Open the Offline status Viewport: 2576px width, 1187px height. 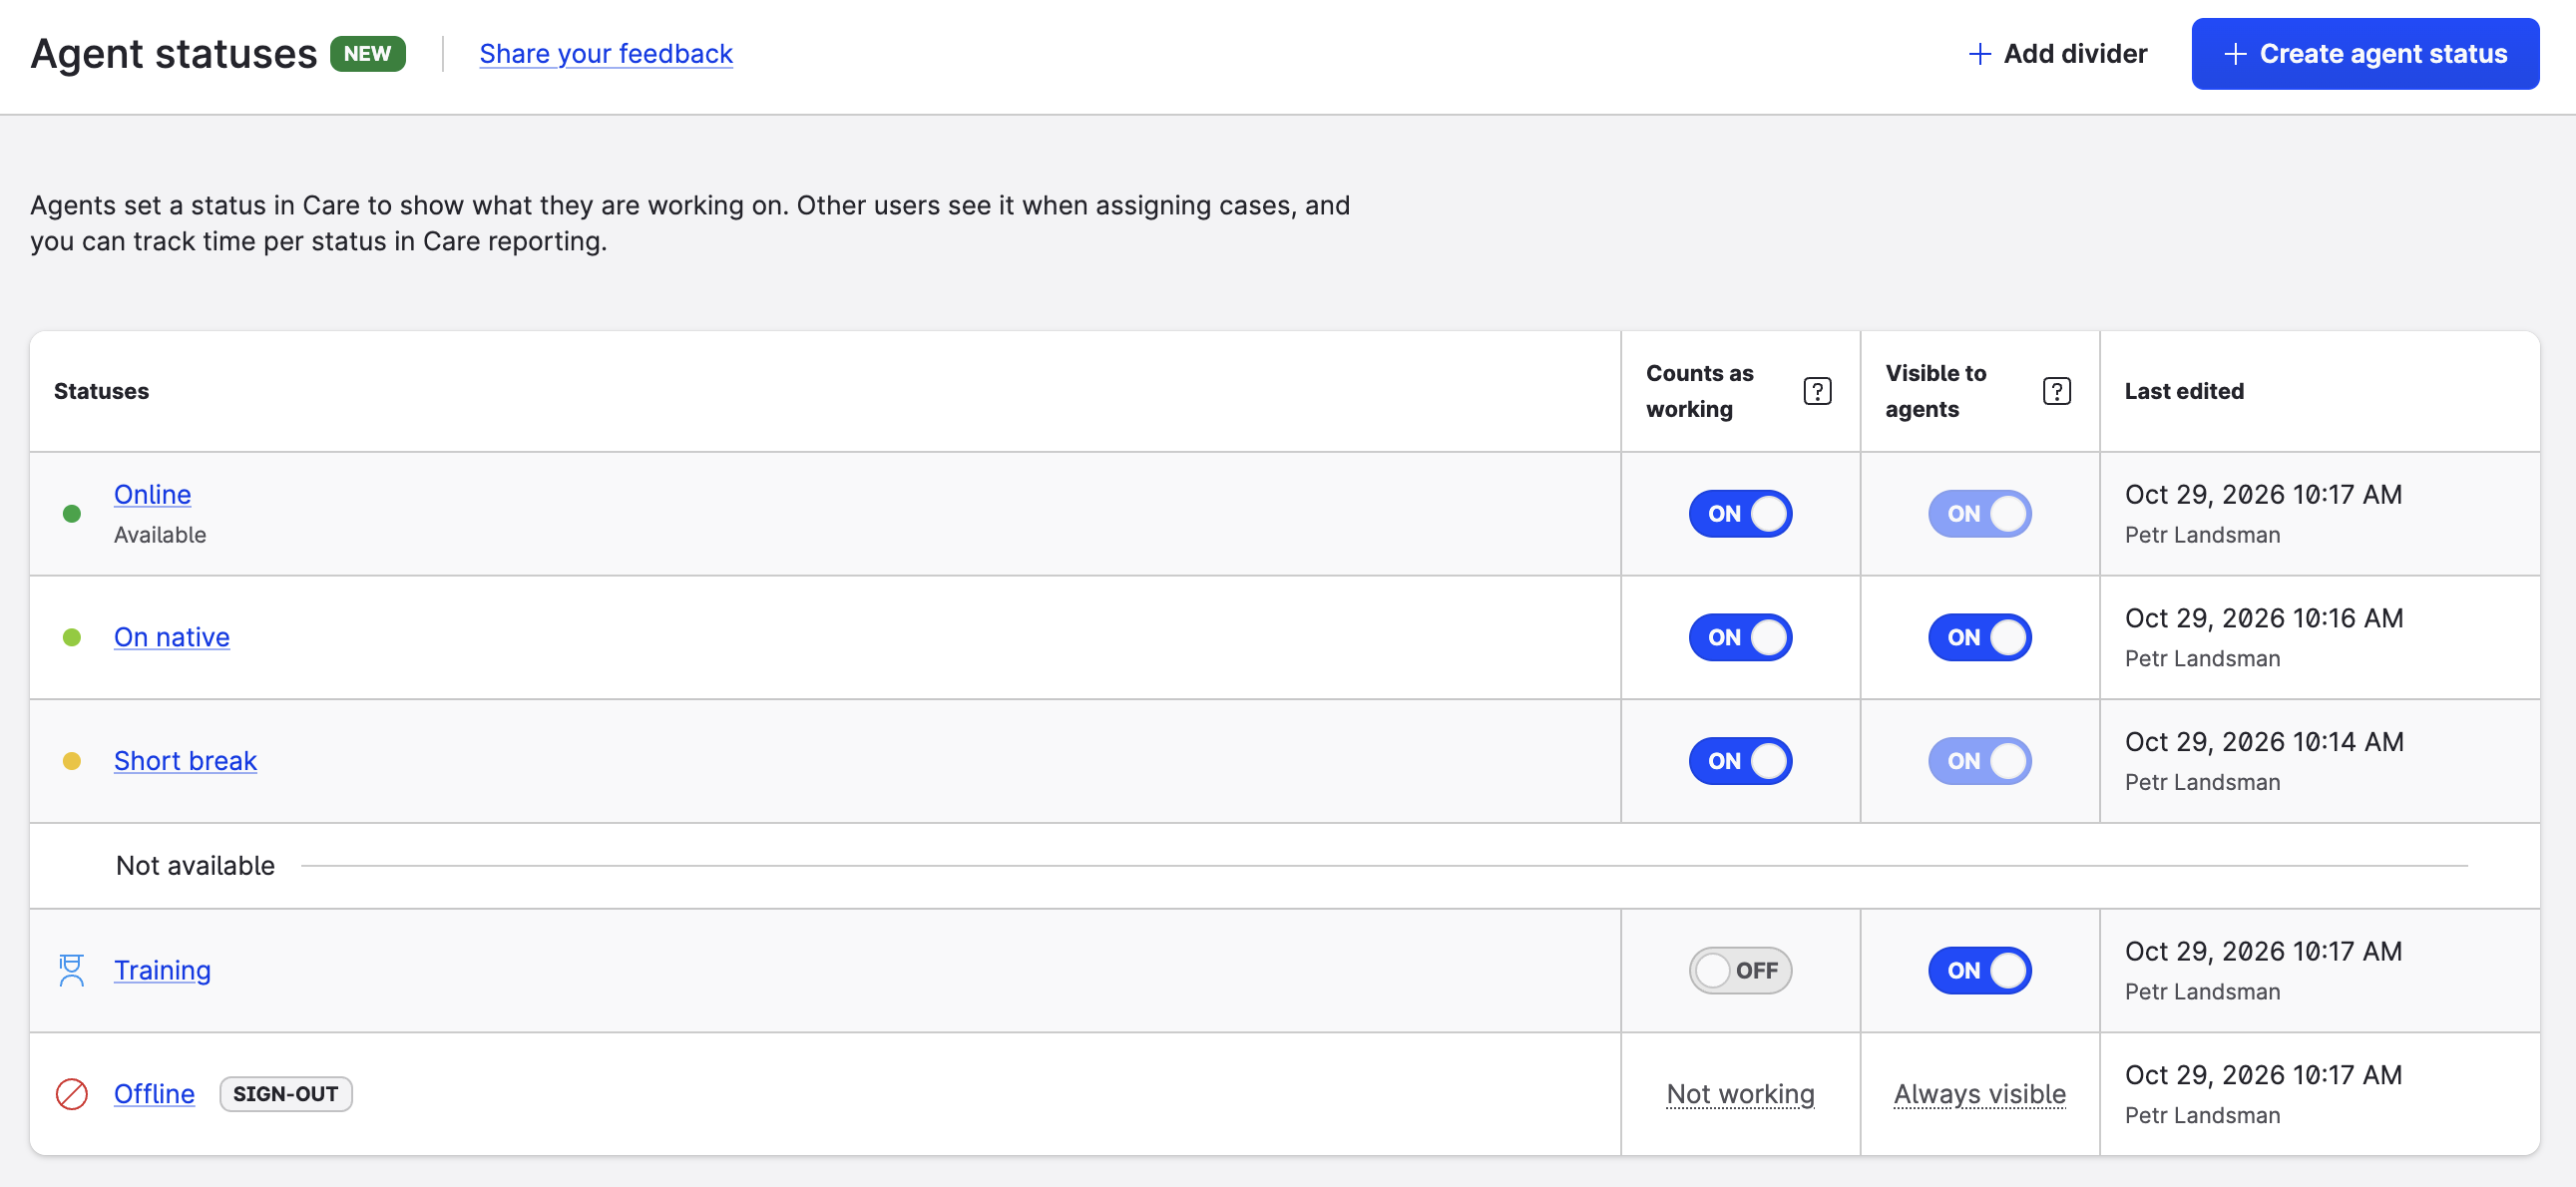(x=154, y=1094)
